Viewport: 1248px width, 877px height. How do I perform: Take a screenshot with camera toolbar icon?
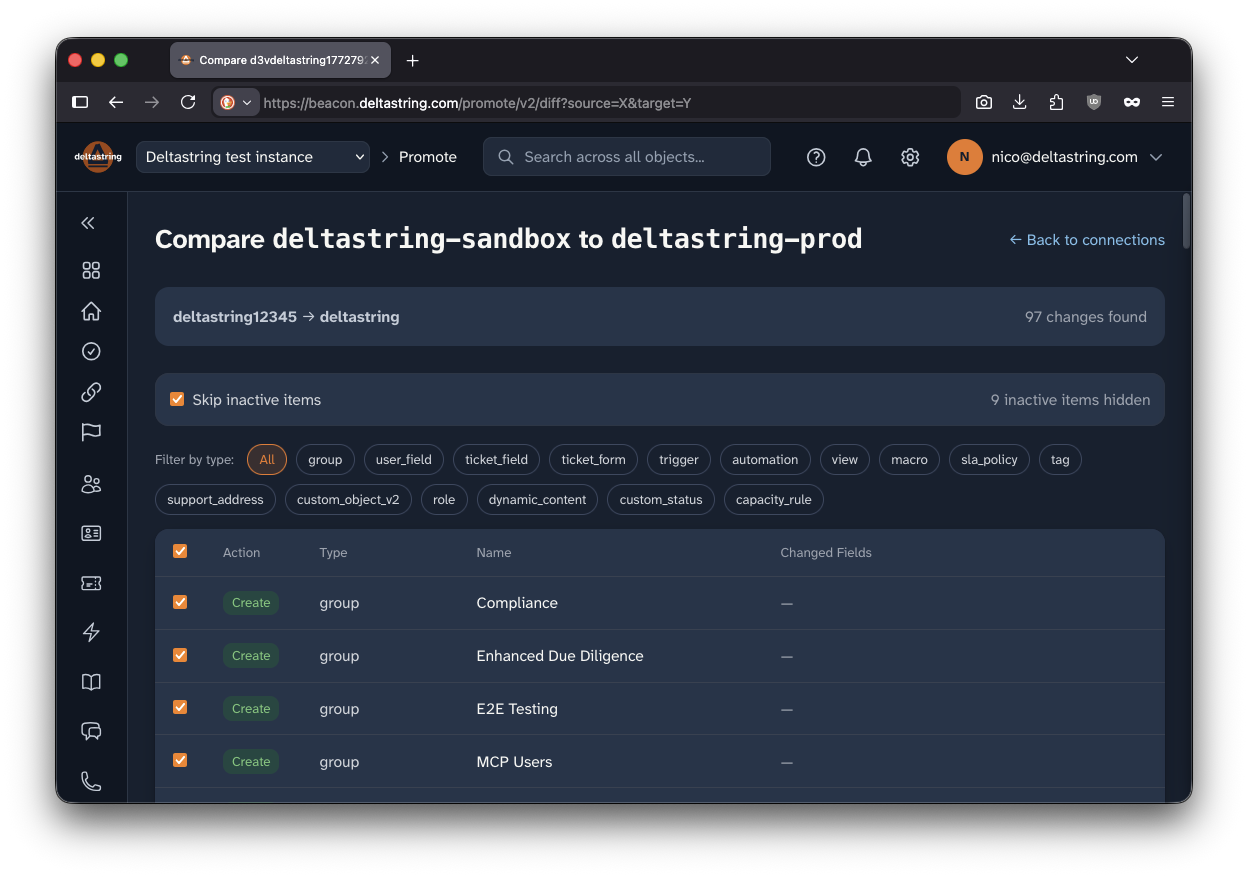[x=984, y=102]
